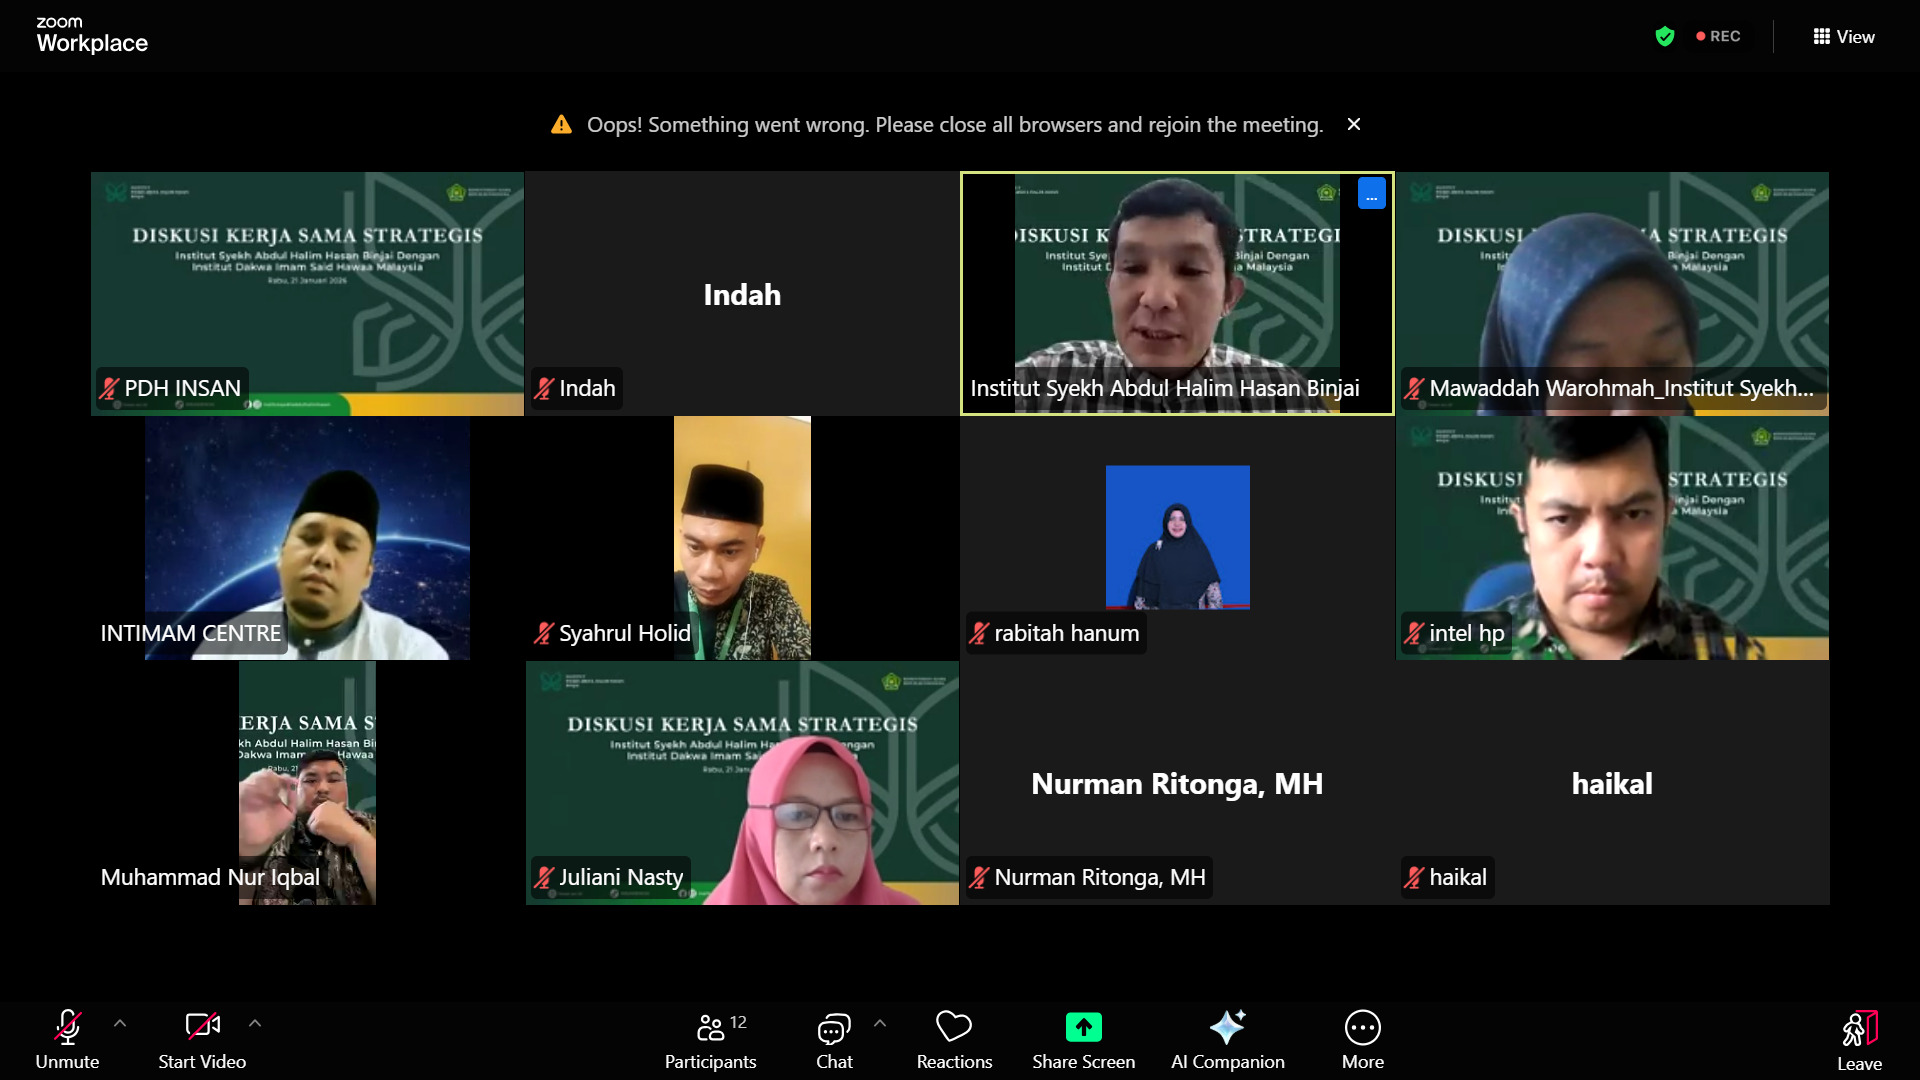Click the muted mic icon on Indah's tile
This screenshot has width=1920, height=1080.
point(546,388)
